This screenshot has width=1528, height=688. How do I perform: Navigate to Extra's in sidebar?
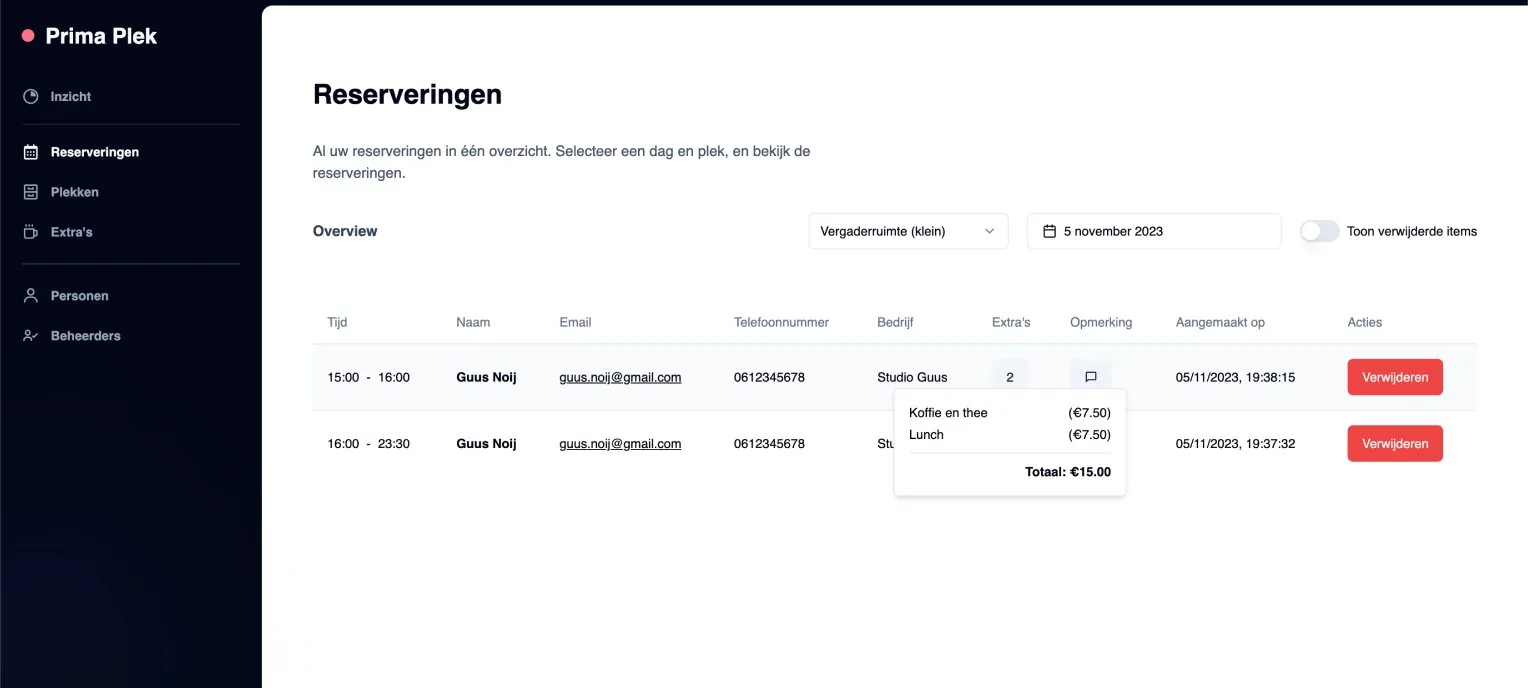click(x=72, y=232)
